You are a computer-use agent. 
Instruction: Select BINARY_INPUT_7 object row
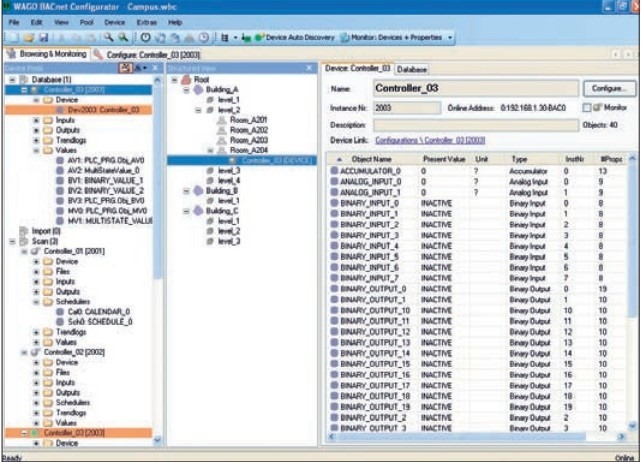[x=477, y=278]
